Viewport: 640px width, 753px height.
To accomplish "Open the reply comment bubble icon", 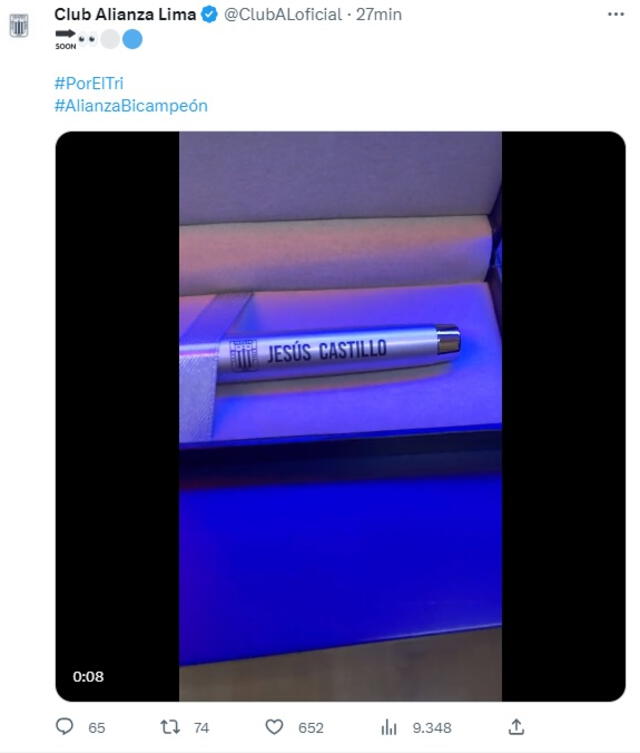I will click(64, 727).
